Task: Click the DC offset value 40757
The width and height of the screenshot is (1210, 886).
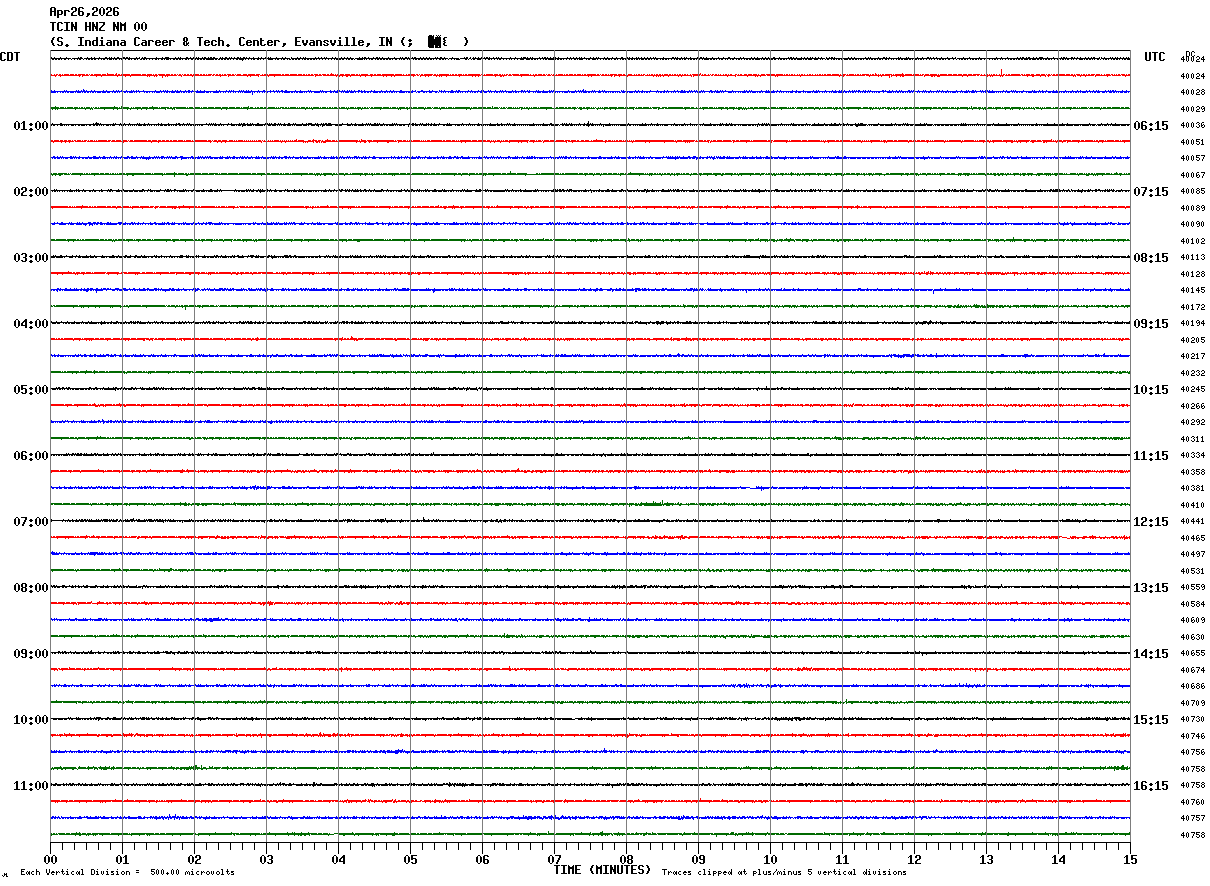Action: (x=1192, y=819)
